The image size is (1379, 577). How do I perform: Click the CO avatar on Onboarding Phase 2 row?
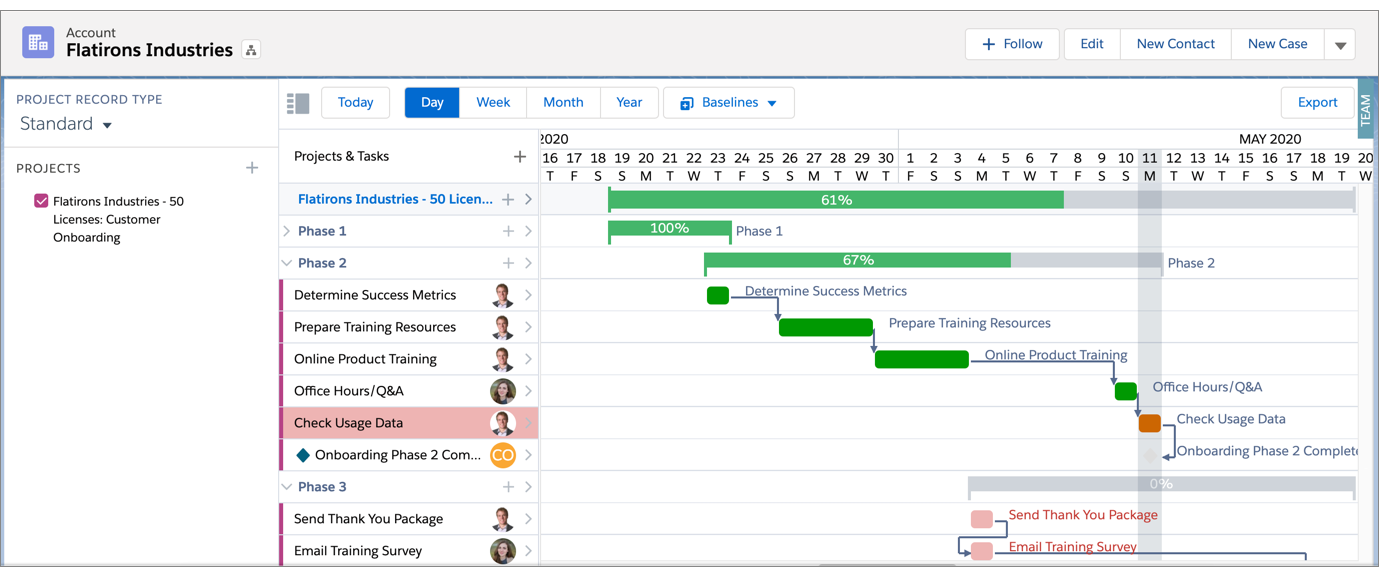pos(502,455)
